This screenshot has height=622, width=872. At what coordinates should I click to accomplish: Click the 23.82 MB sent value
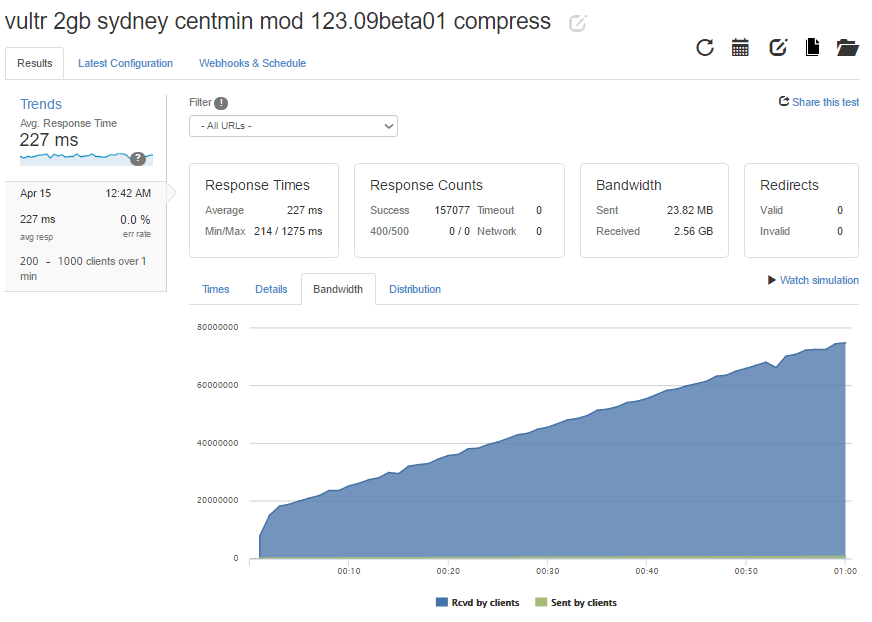(690, 210)
